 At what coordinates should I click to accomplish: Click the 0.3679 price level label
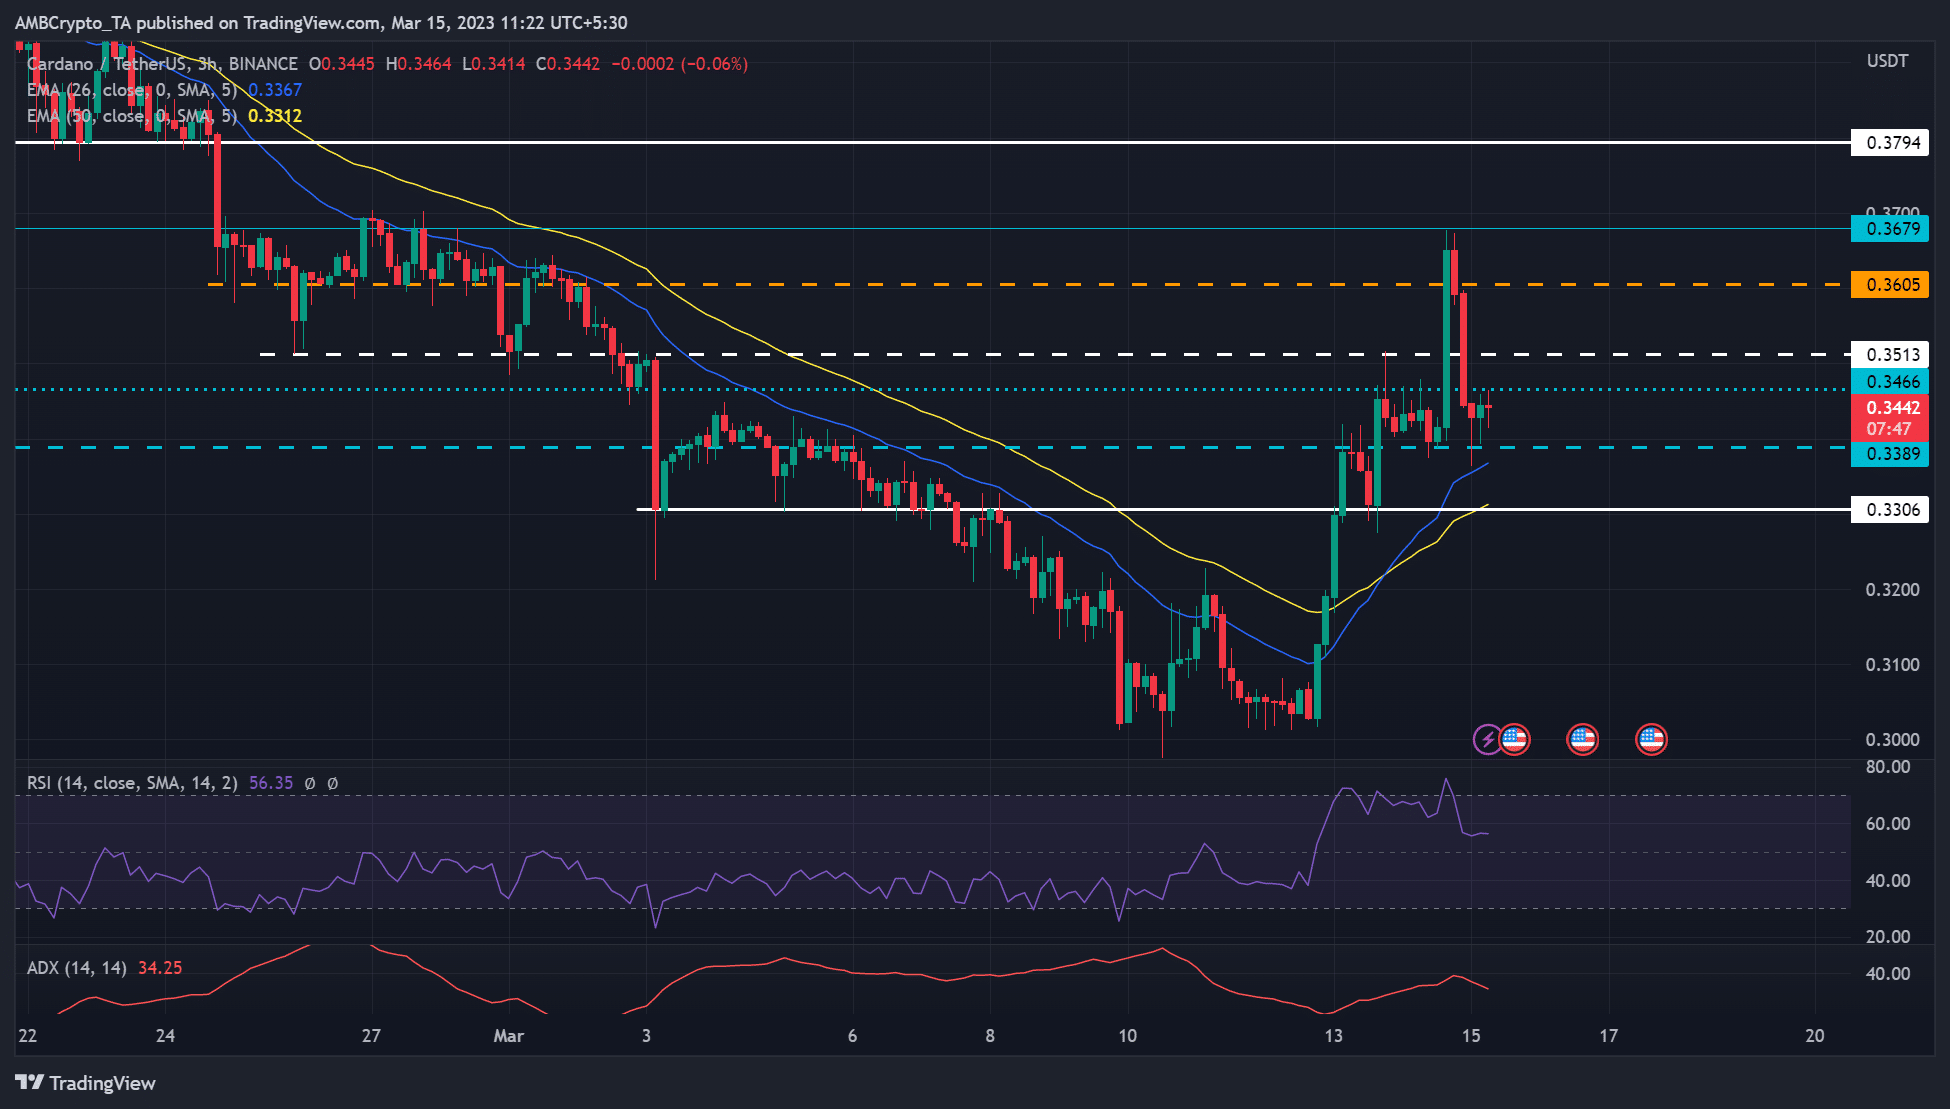[x=1890, y=230]
